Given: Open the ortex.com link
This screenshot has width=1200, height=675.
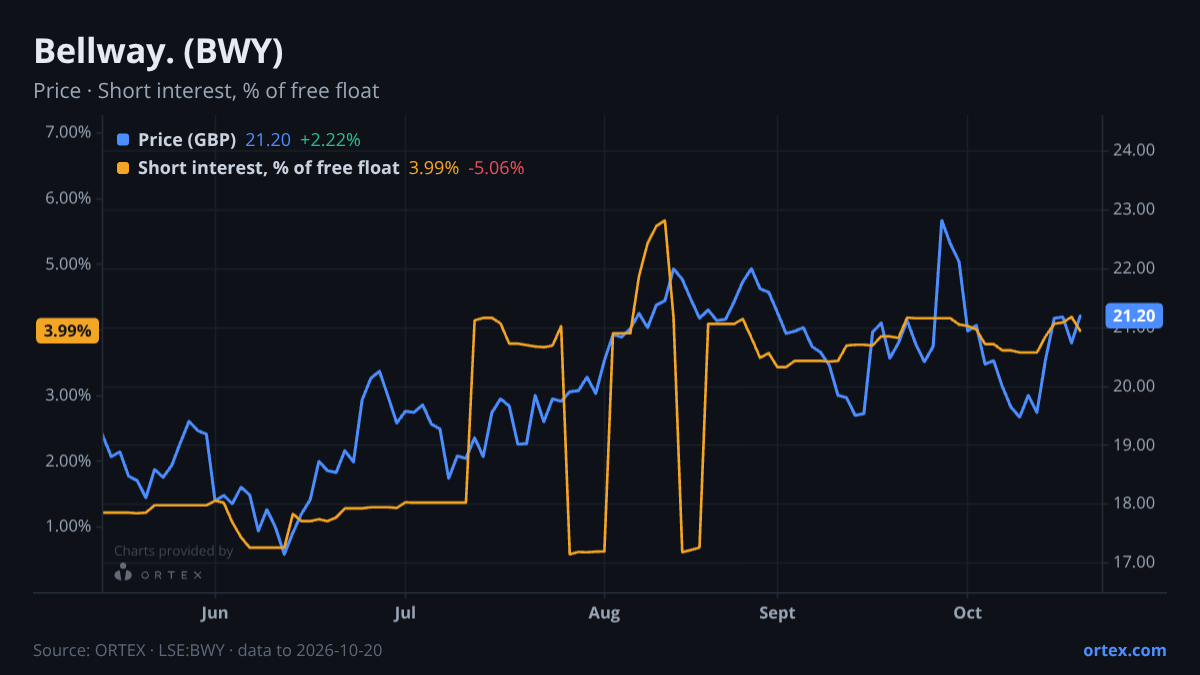Looking at the screenshot, I should [x=1124, y=650].
